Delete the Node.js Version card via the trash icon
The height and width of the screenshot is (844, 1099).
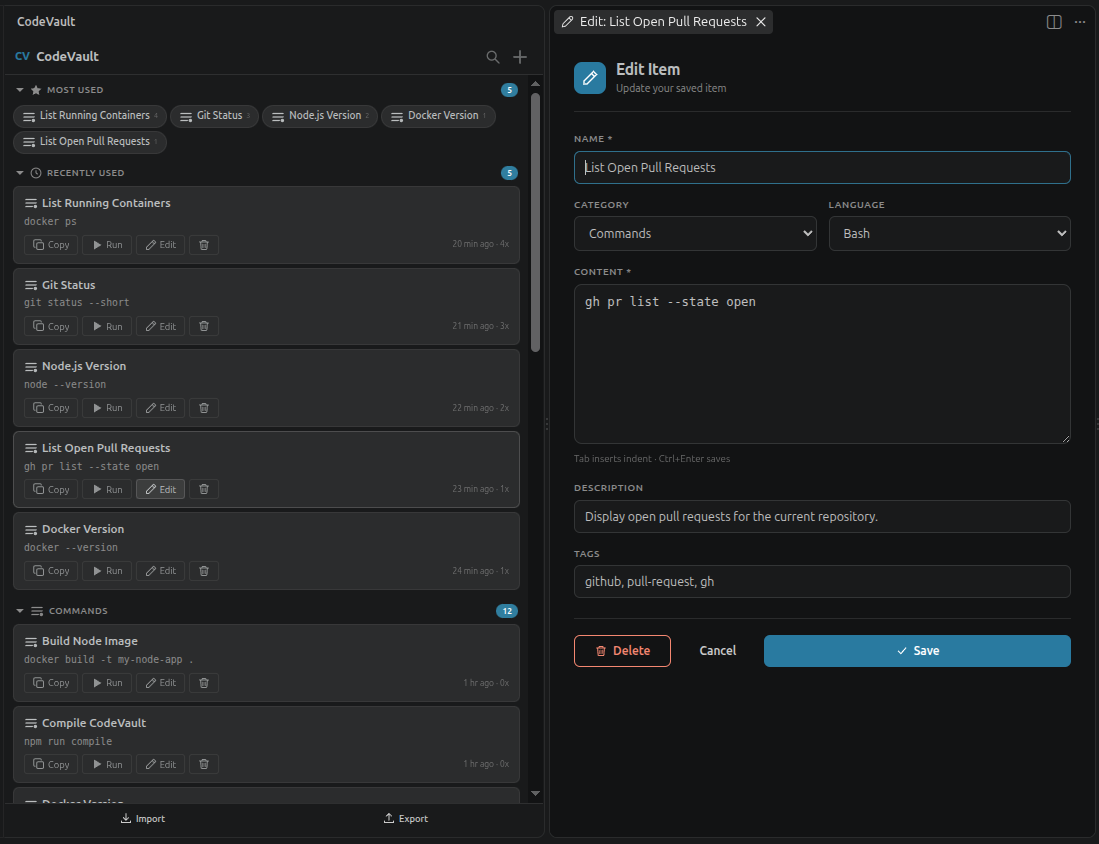204,408
